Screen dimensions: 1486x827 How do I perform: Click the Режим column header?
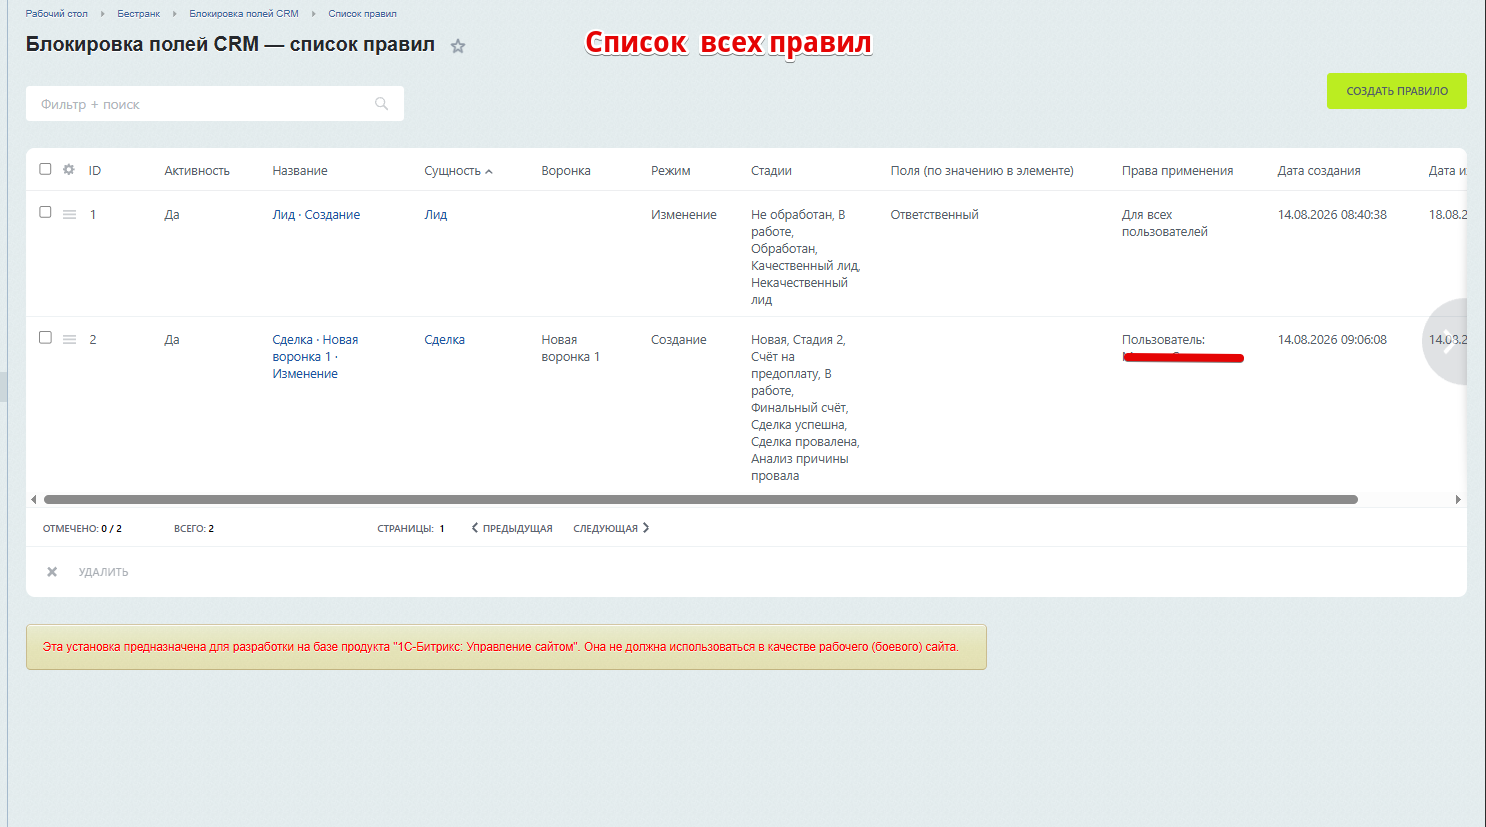click(671, 171)
